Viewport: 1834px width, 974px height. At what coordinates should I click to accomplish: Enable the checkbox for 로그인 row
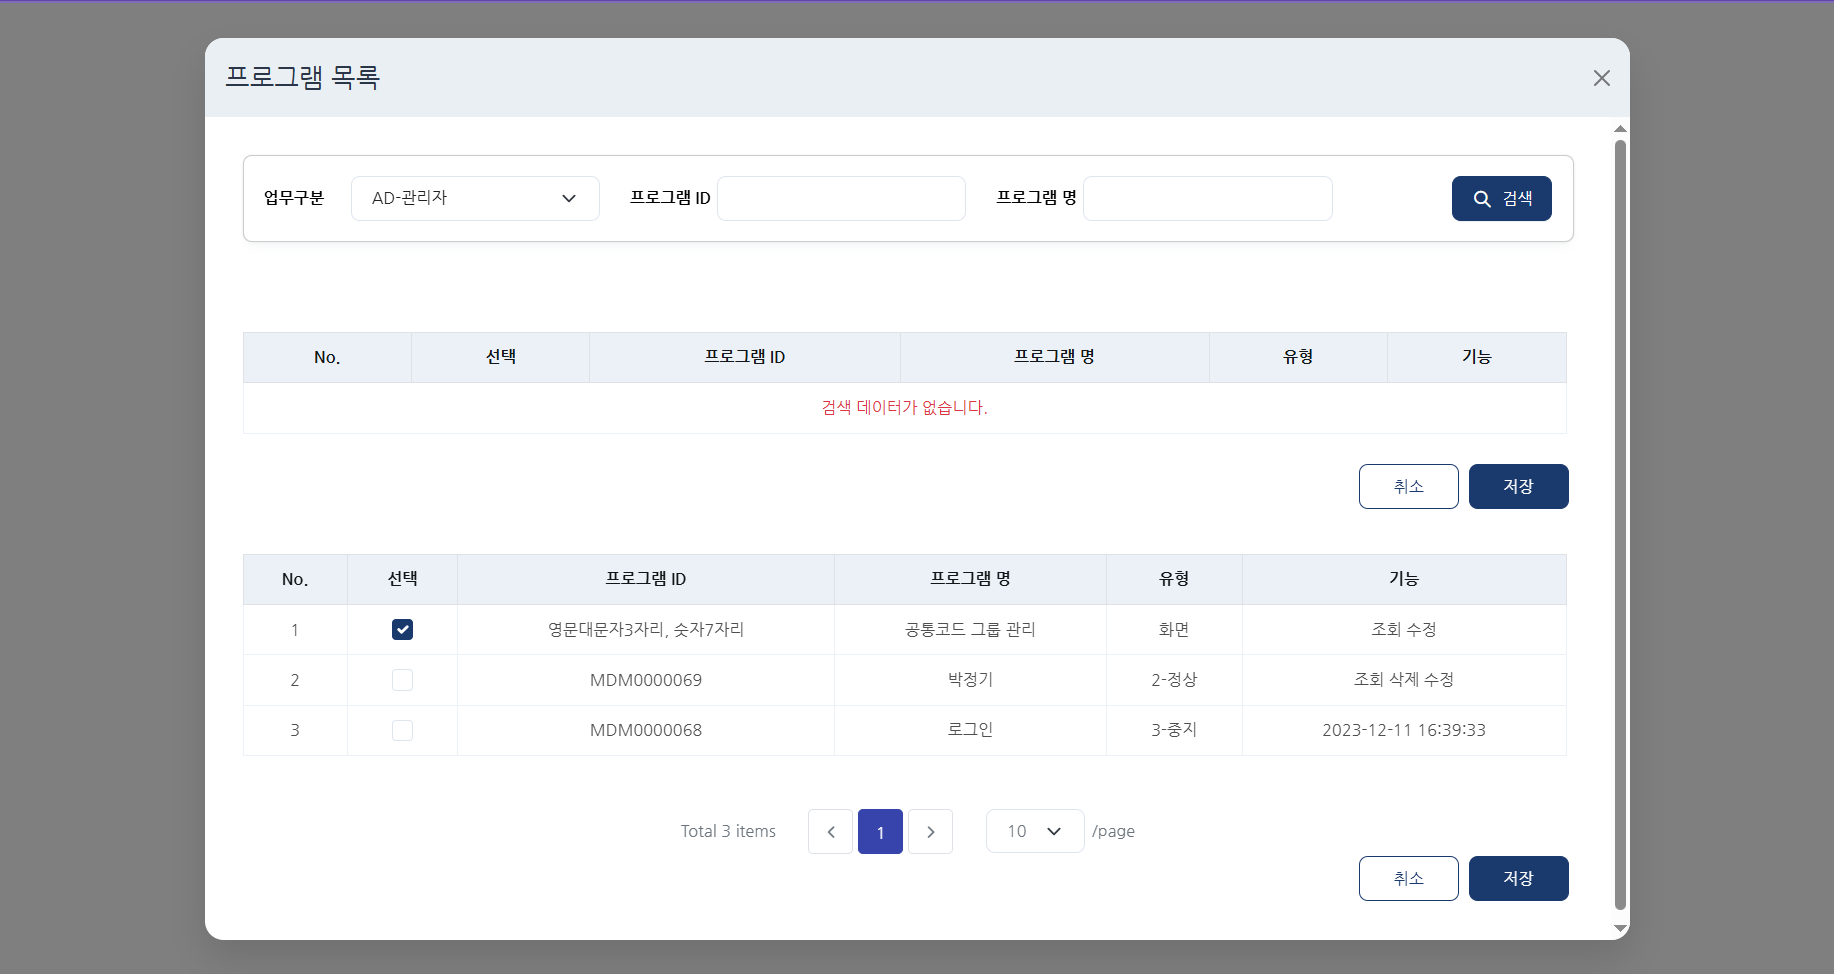pos(402,730)
